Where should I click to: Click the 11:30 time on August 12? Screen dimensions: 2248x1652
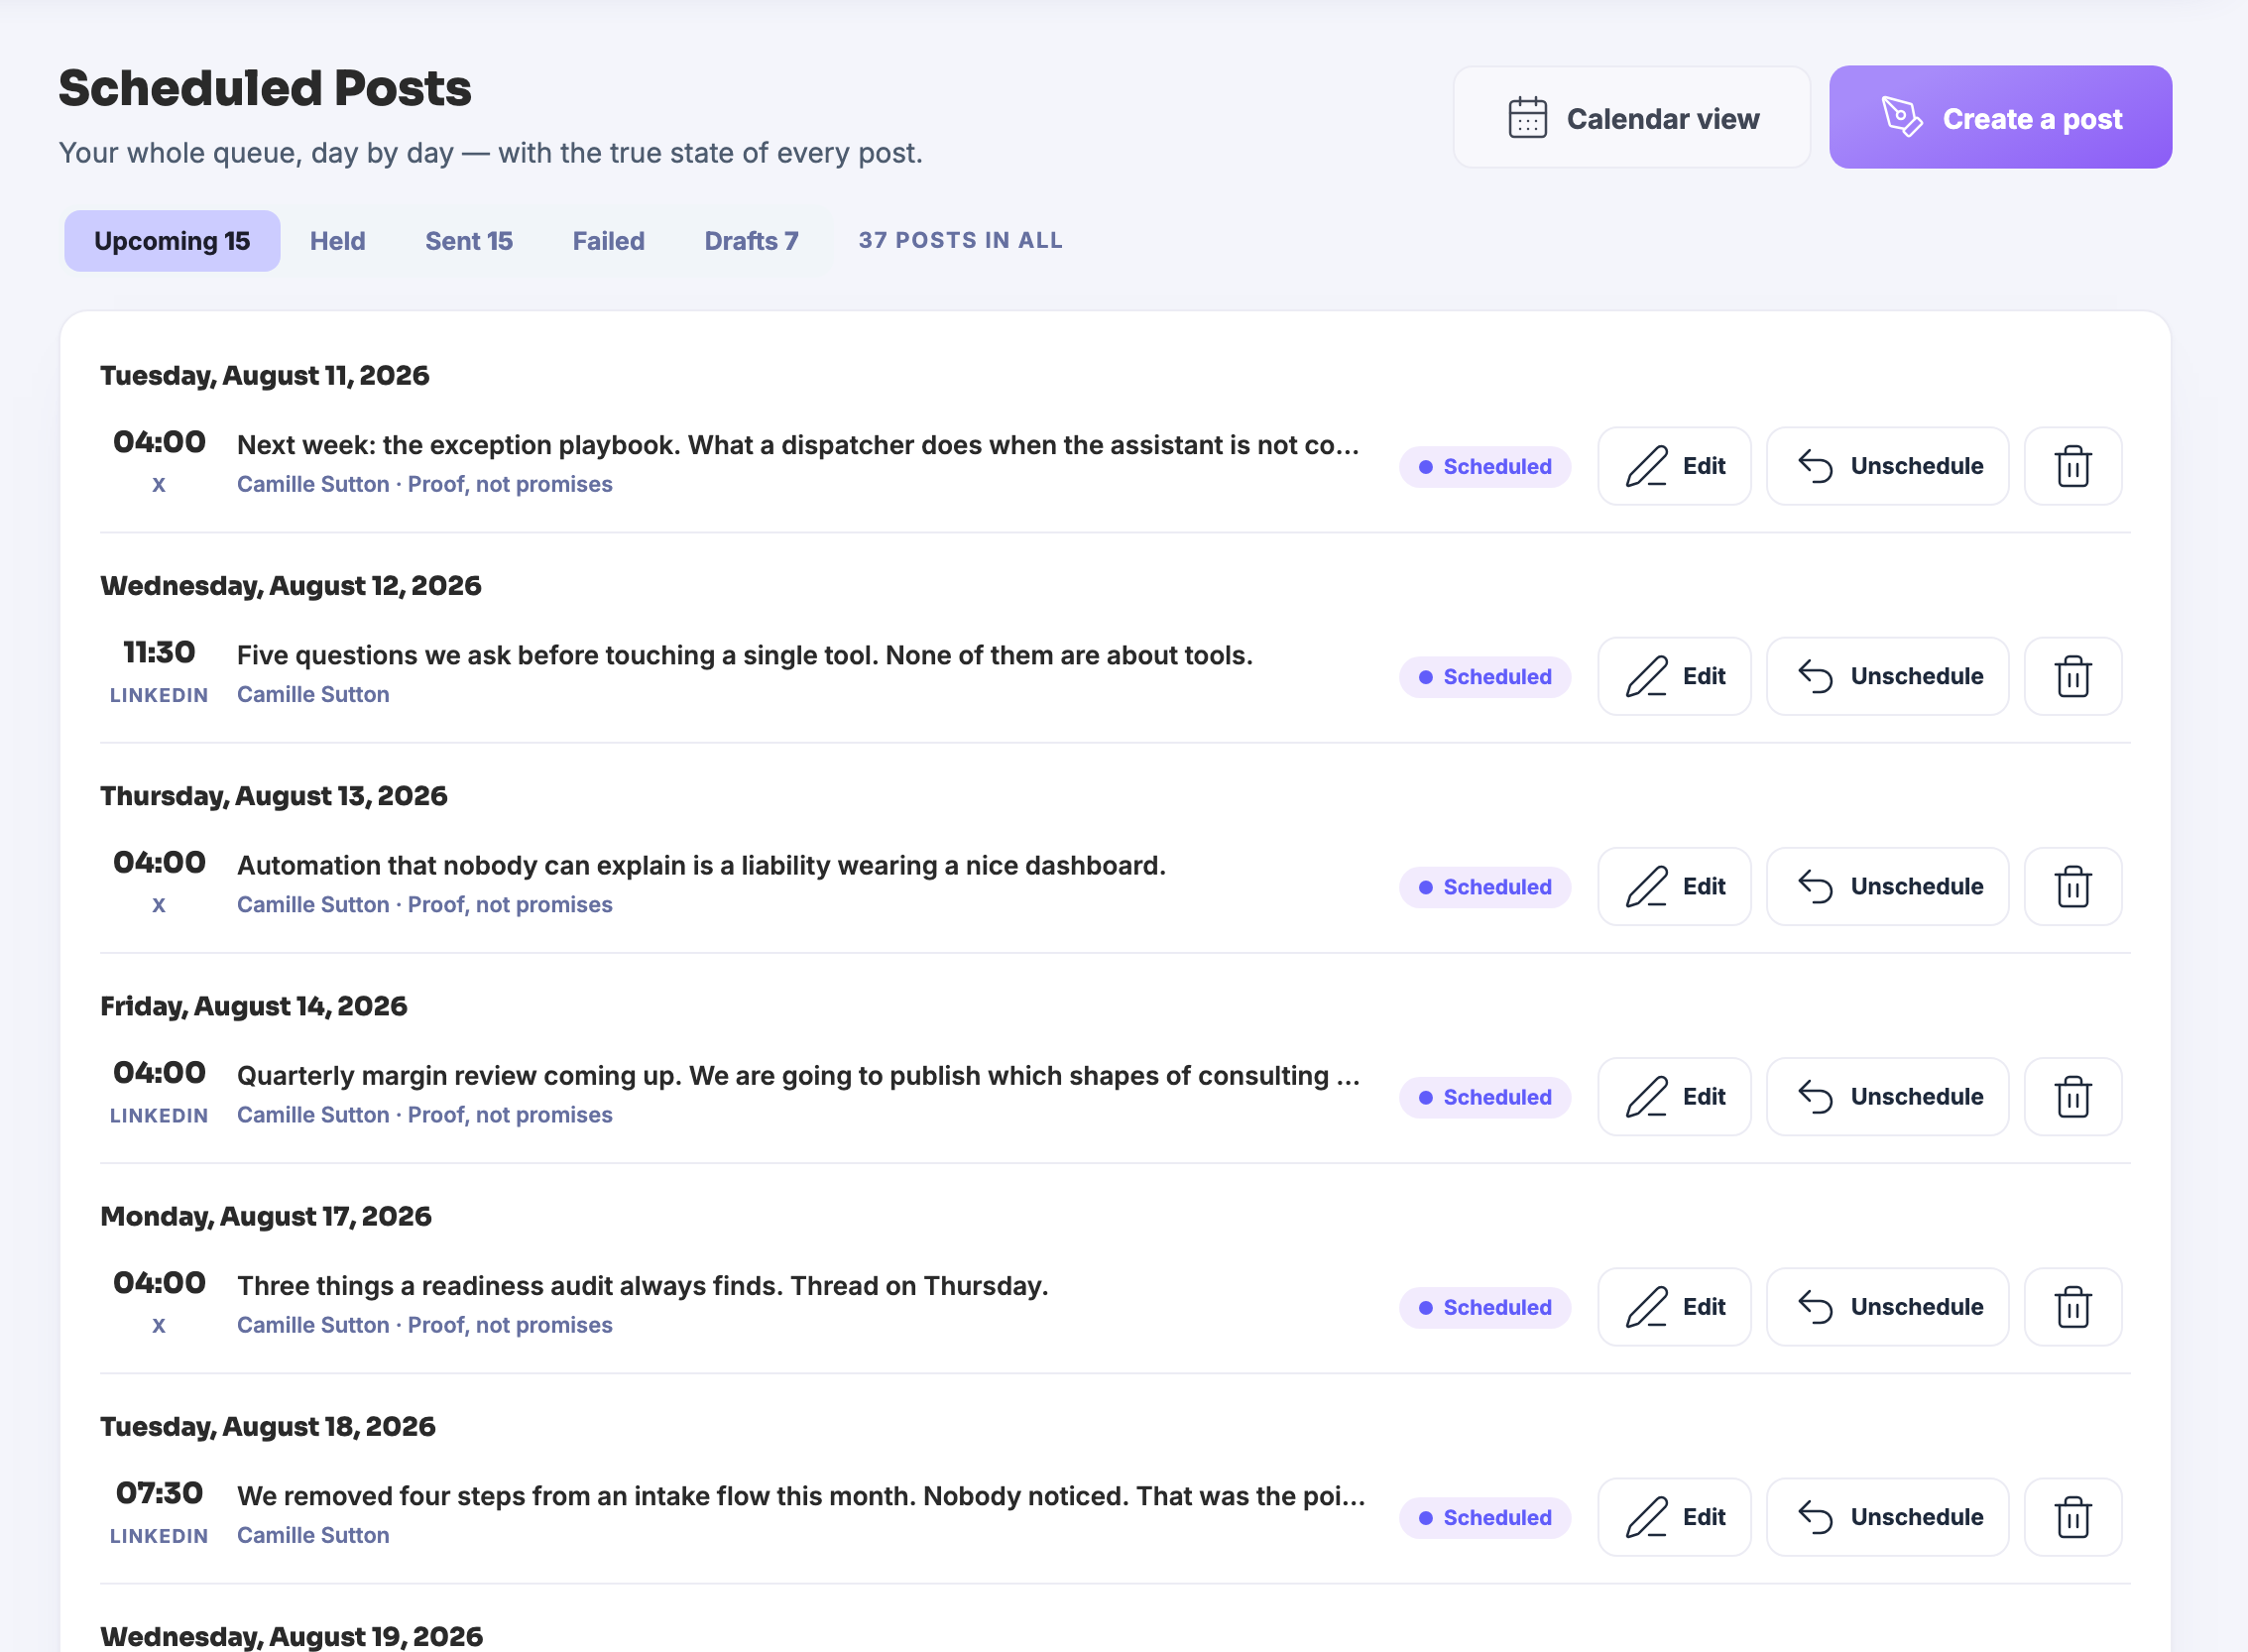click(x=159, y=653)
